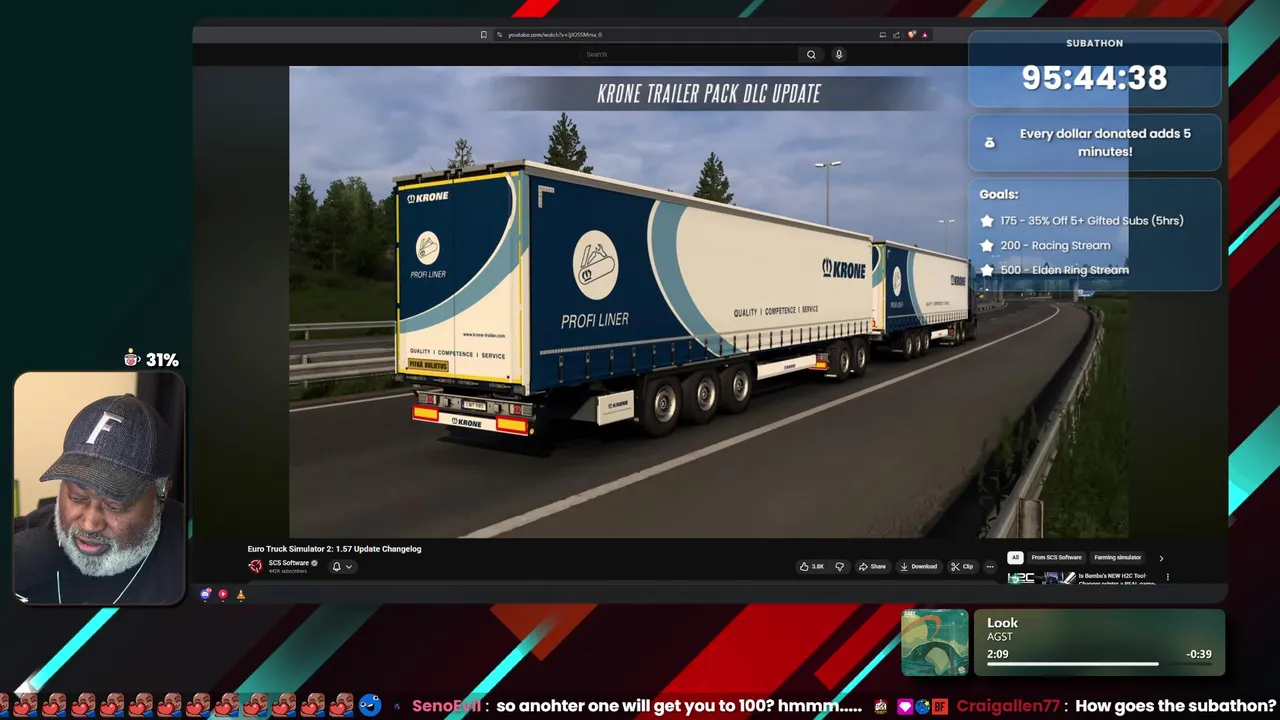Image resolution: width=1280 pixels, height=720 pixels.
Task: Click Every dollar donated adds 5 minutes text
Action: point(1105,142)
